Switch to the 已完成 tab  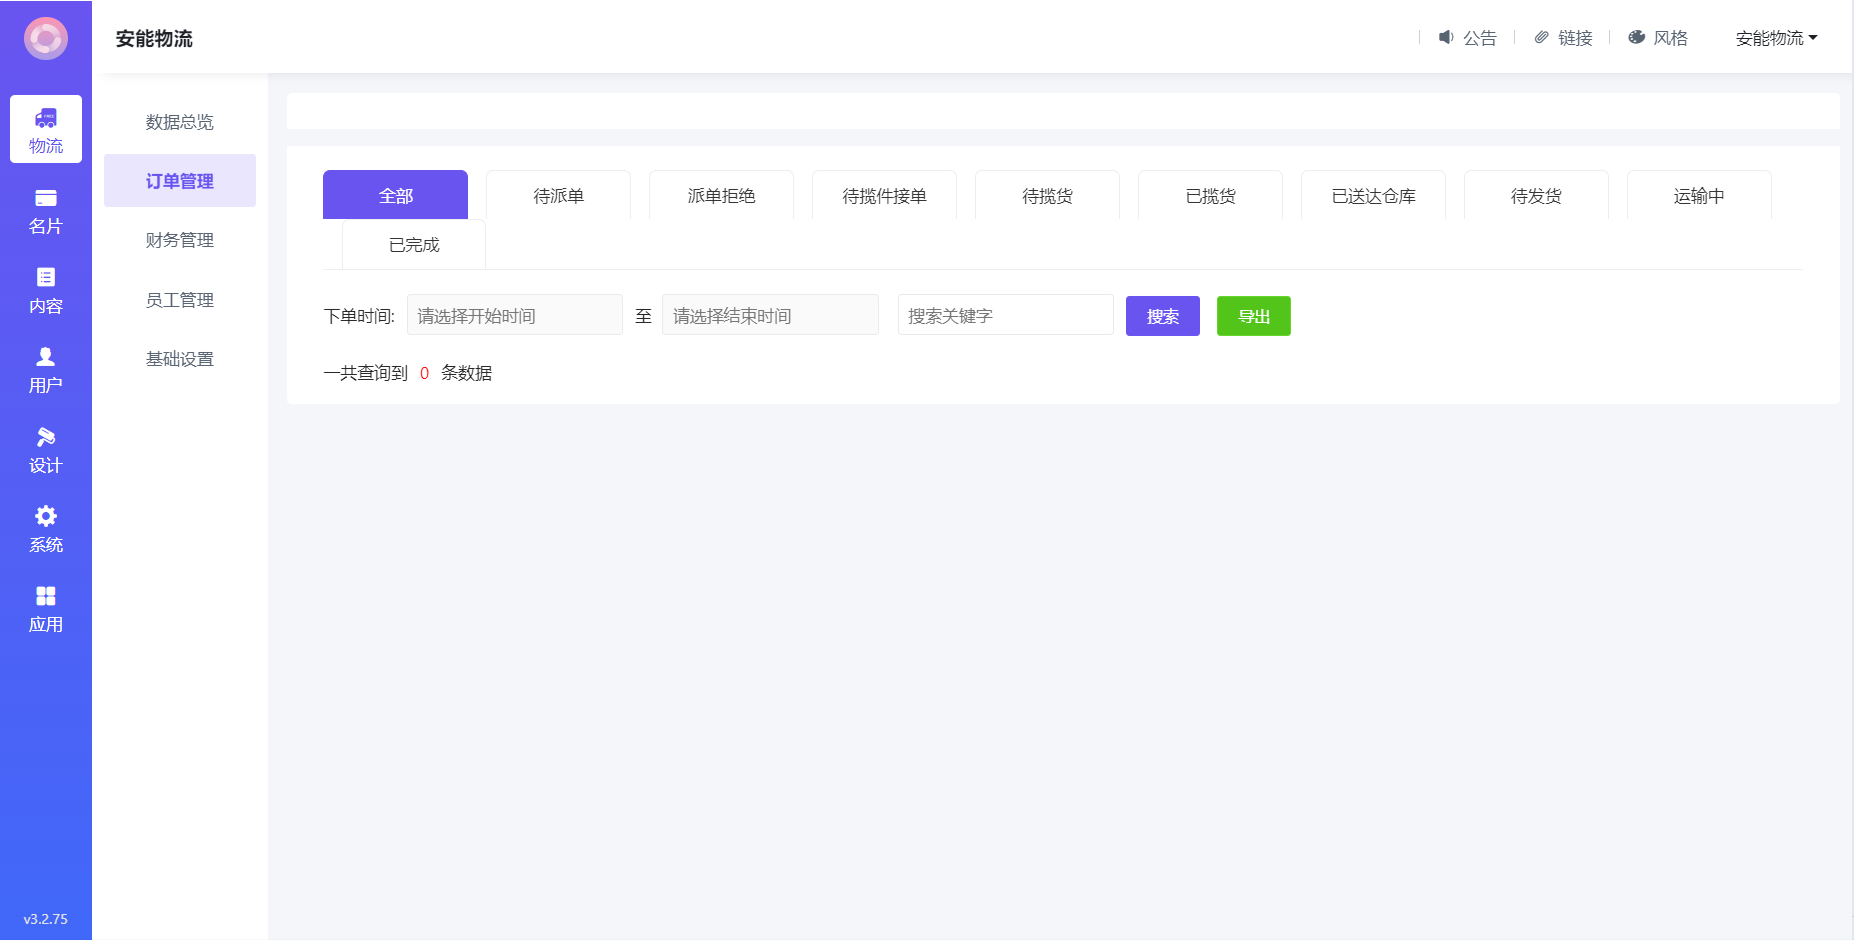(x=414, y=245)
